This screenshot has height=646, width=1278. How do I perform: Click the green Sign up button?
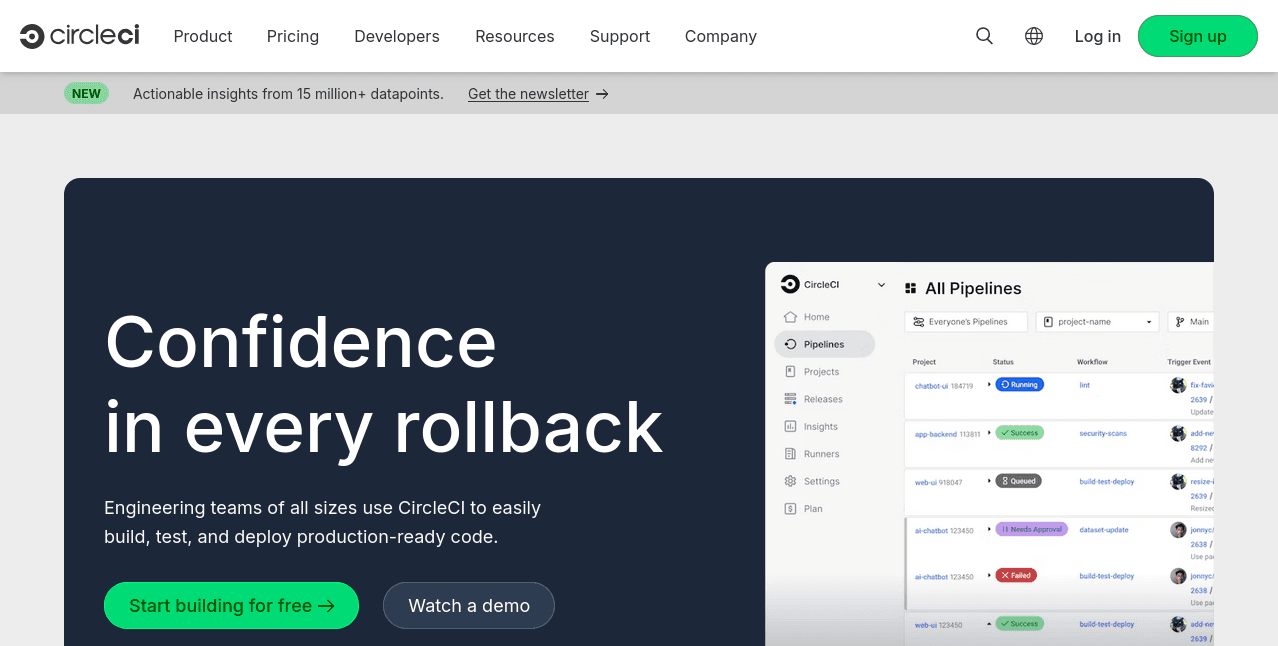[1198, 36]
